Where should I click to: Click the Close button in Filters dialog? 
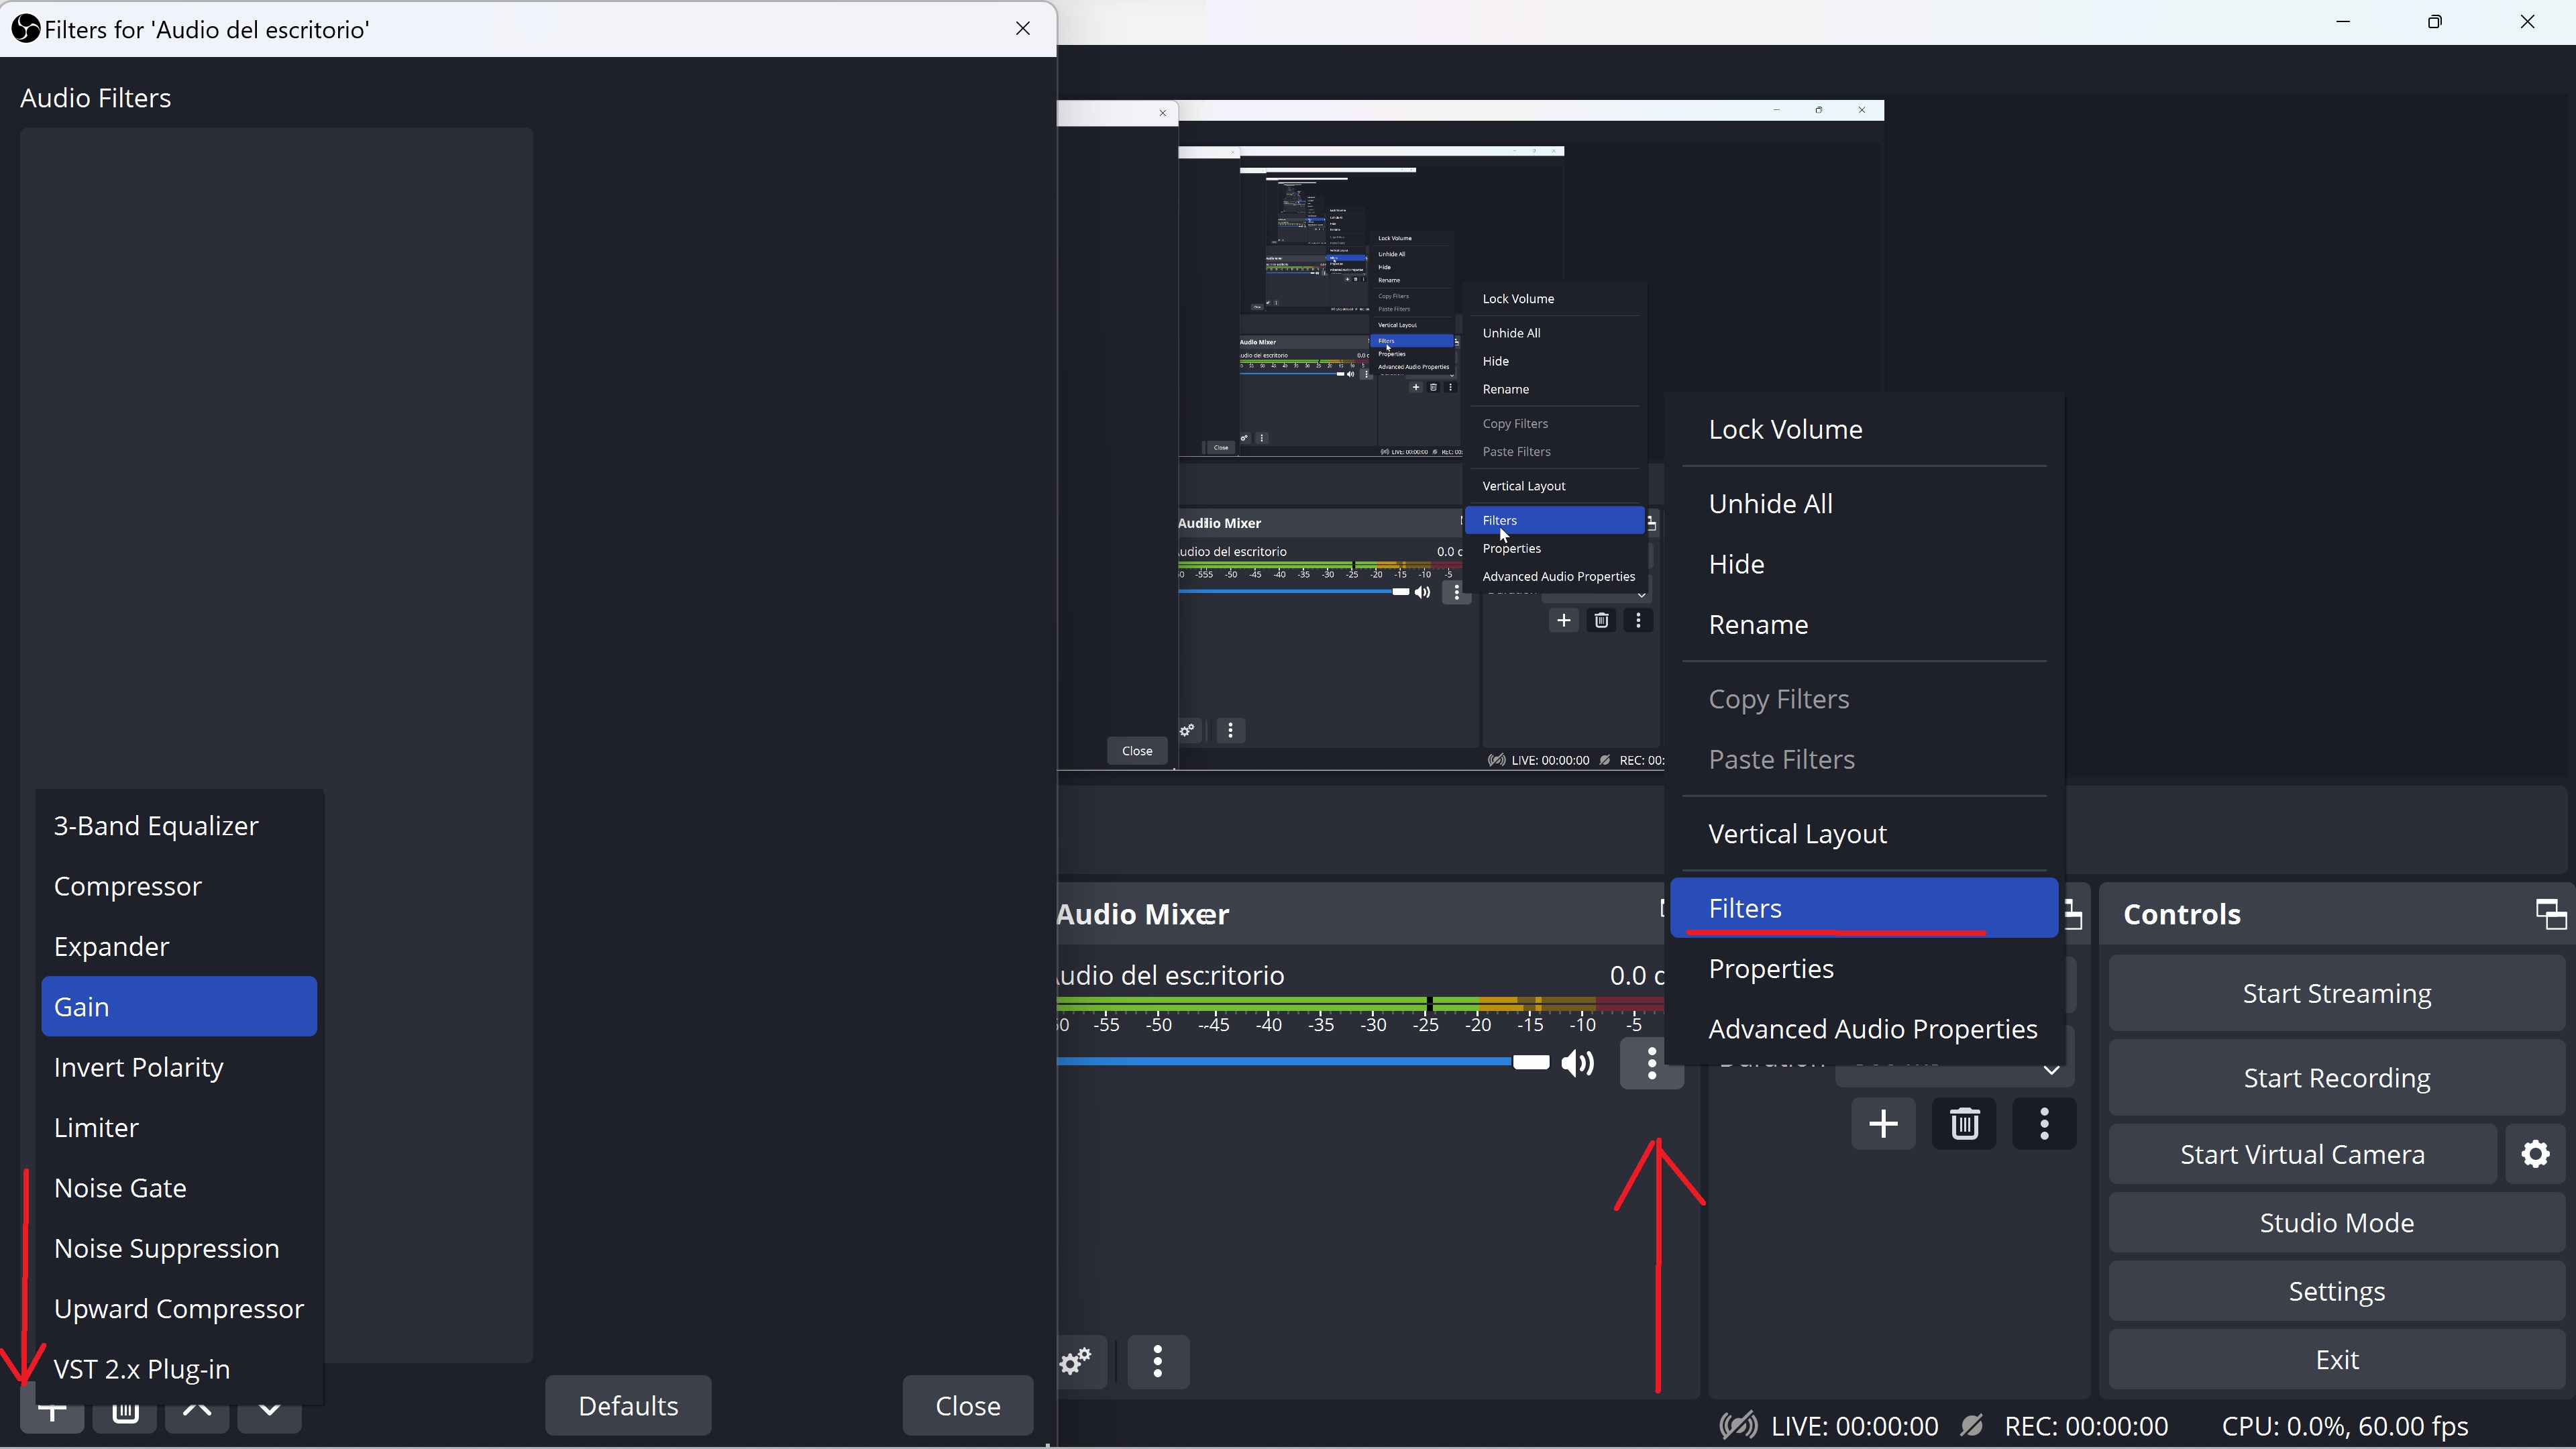click(967, 1405)
